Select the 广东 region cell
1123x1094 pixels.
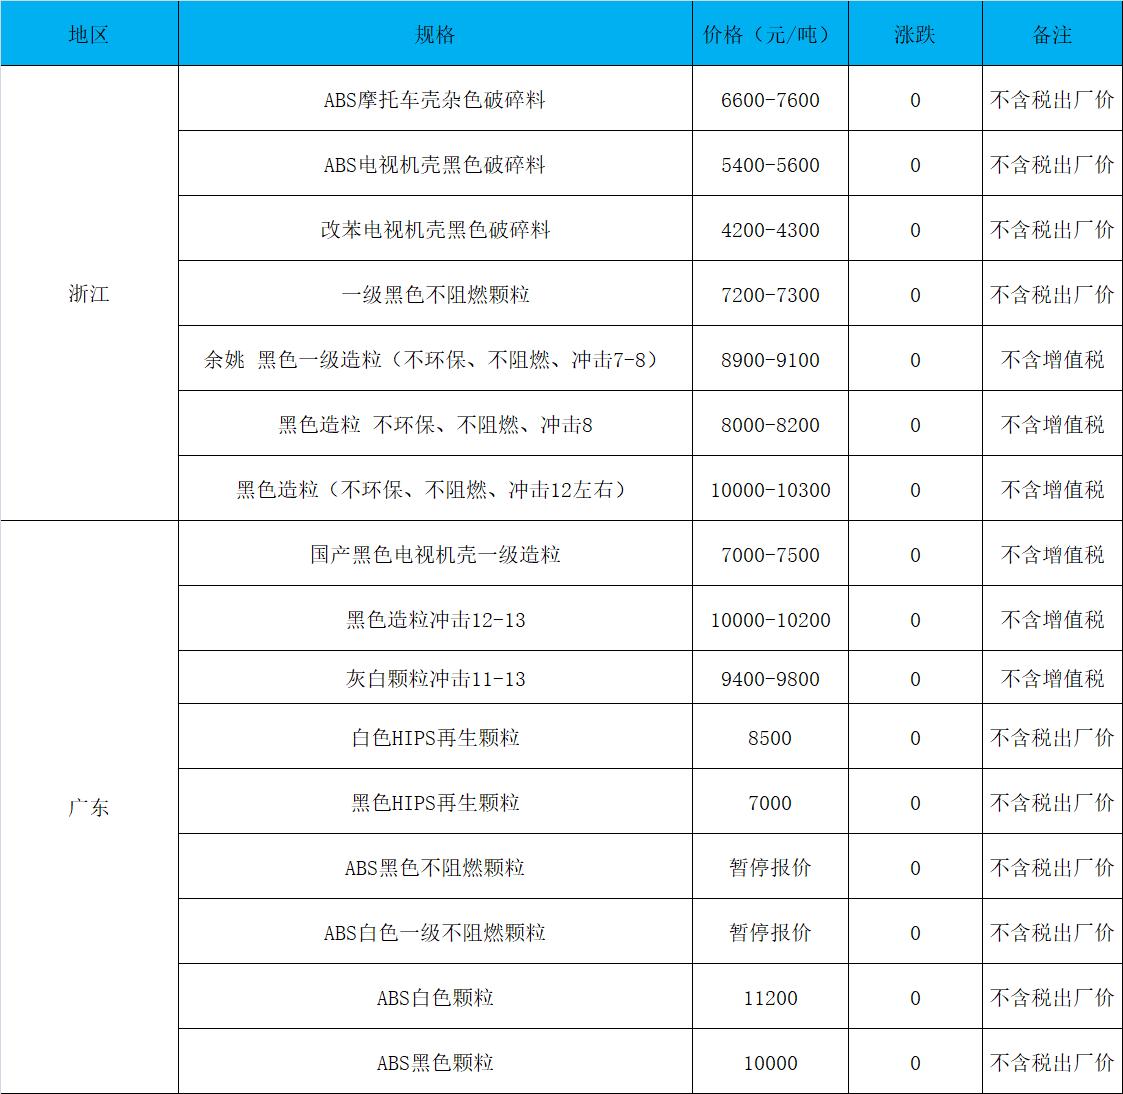(x=89, y=807)
